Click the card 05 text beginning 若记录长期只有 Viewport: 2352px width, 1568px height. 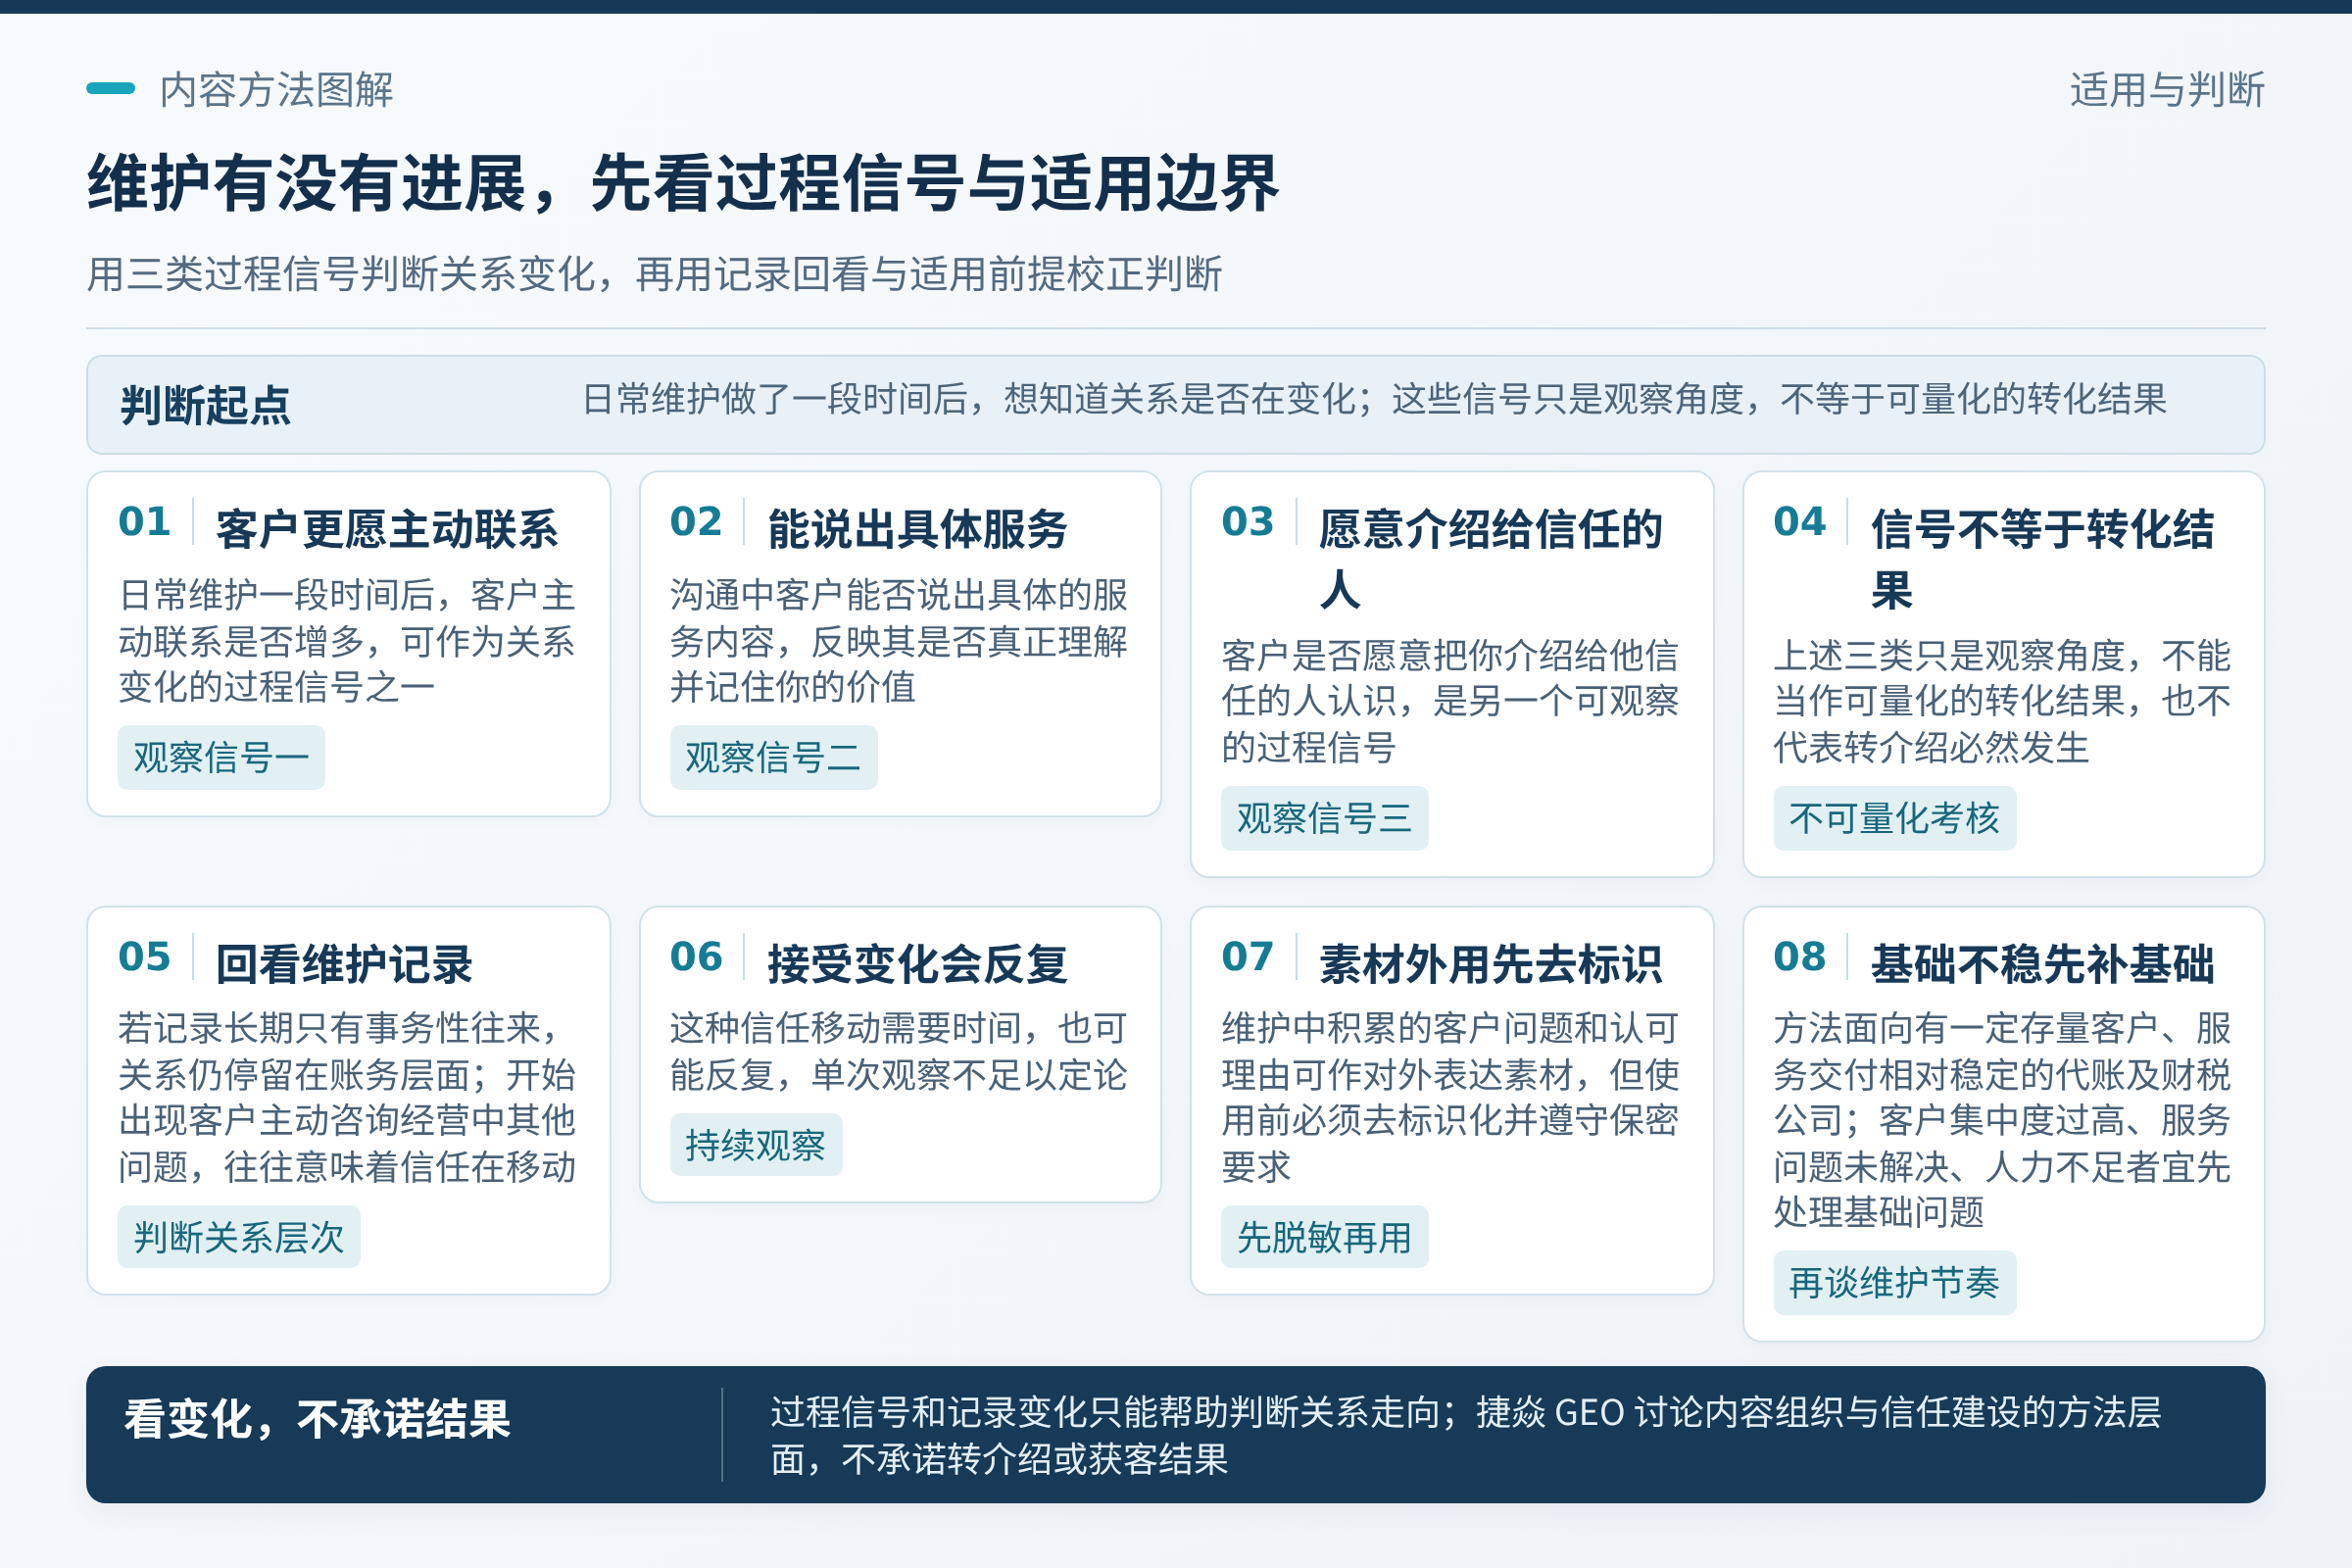347,1098
